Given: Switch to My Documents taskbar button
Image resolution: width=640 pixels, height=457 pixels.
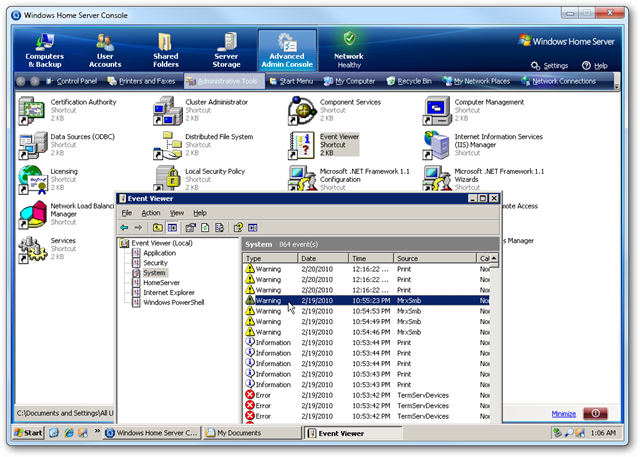Looking at the screenshot, I should point(252,433).
